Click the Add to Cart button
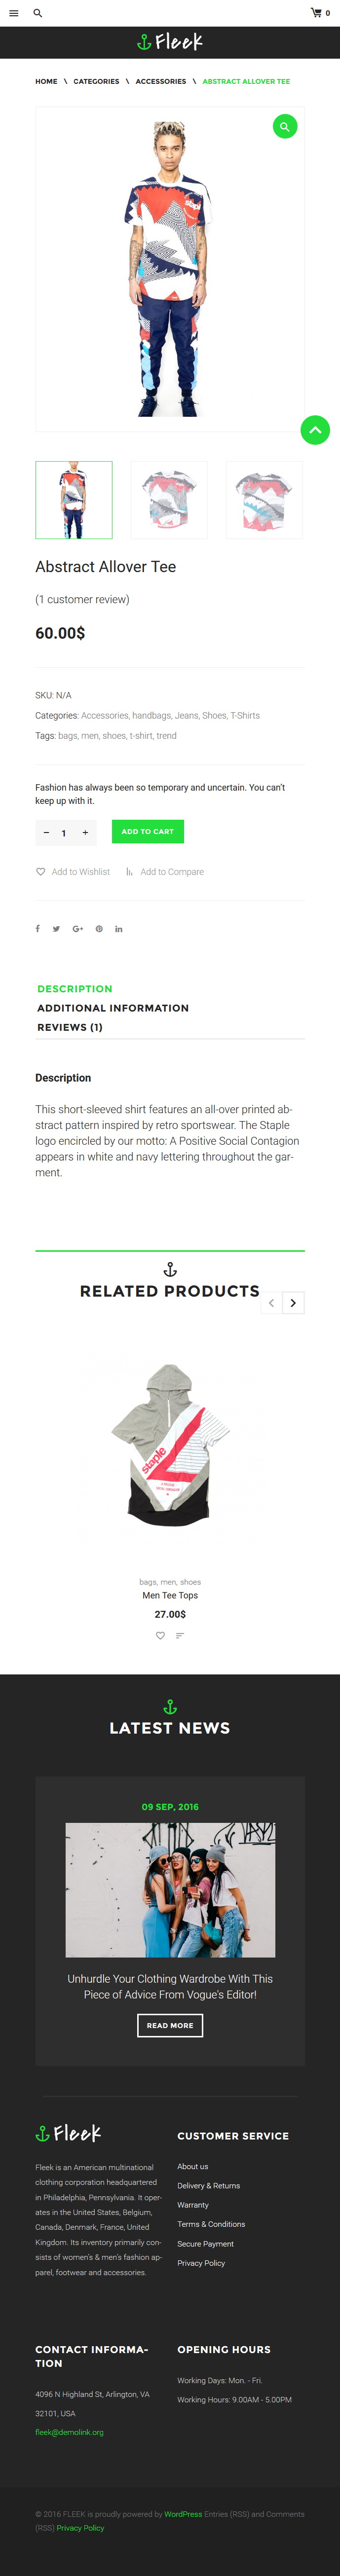The width and height of the screenshot is (340, 2576). 148,831
